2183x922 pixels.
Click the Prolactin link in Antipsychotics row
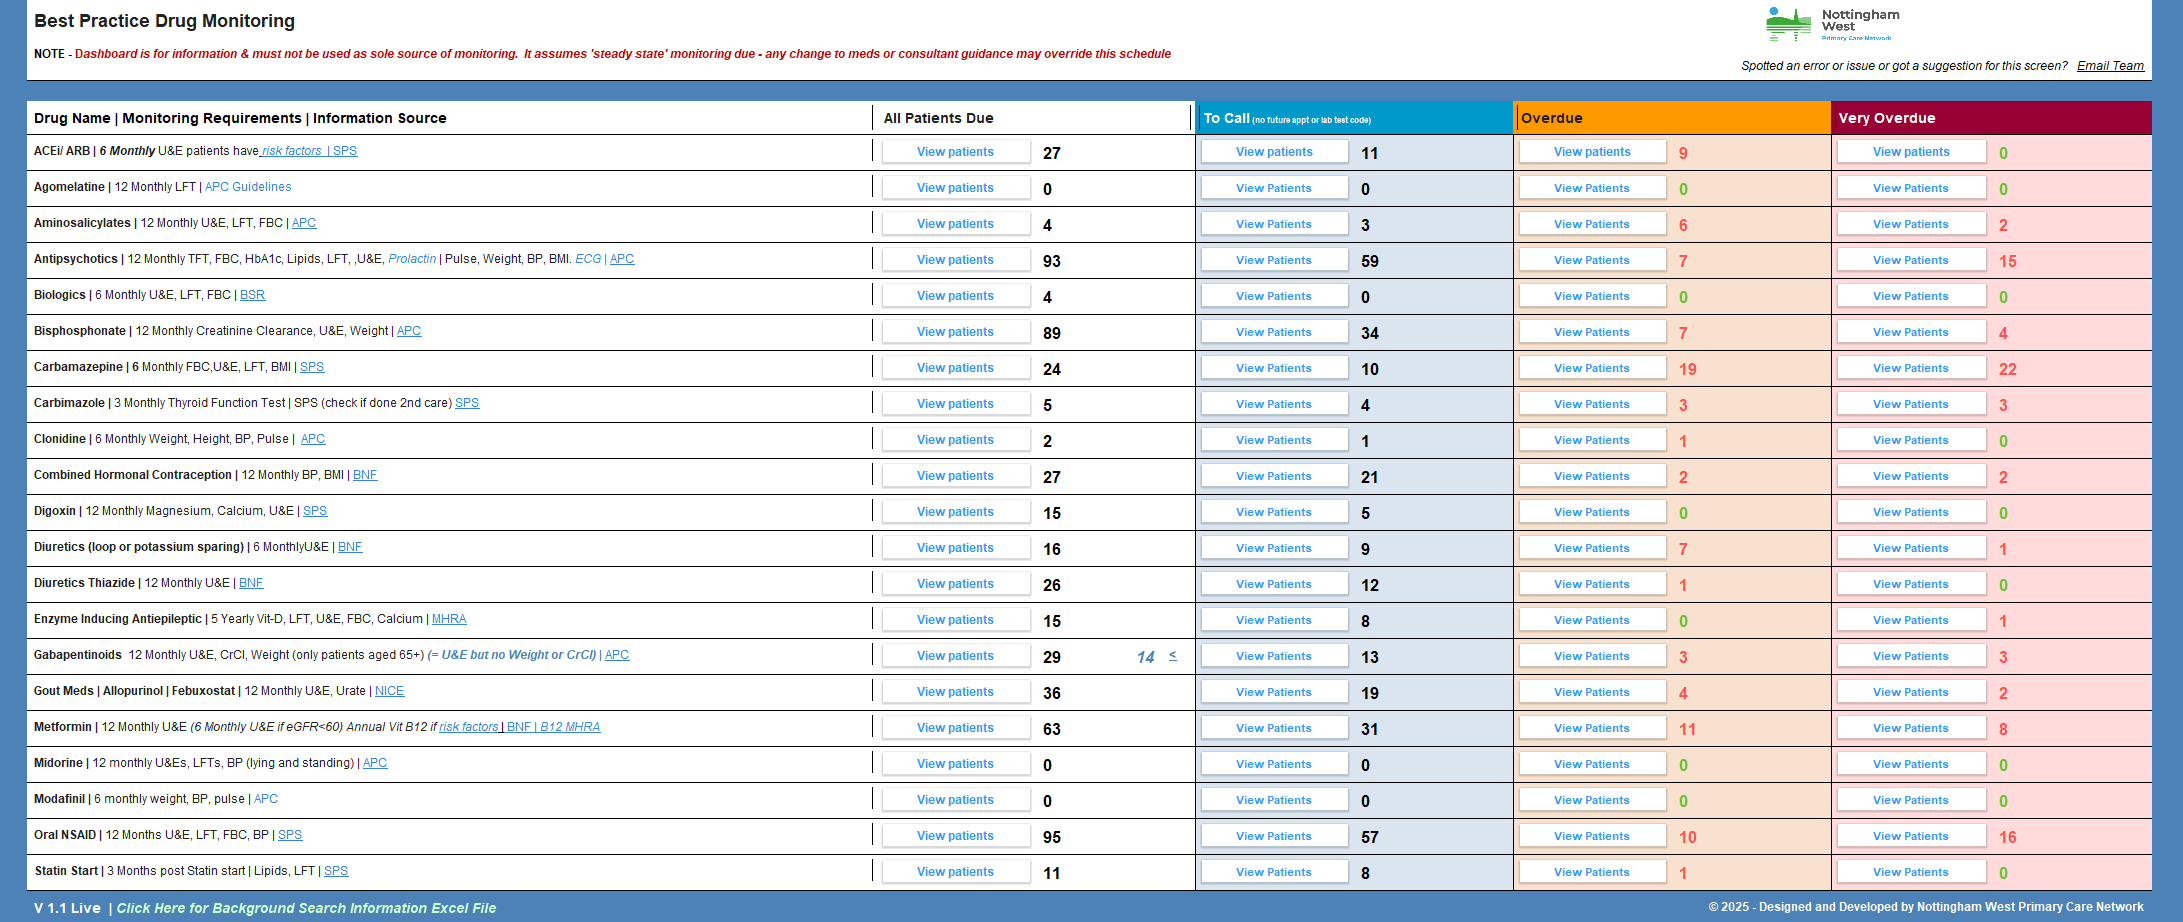click(x=412, y=259)
